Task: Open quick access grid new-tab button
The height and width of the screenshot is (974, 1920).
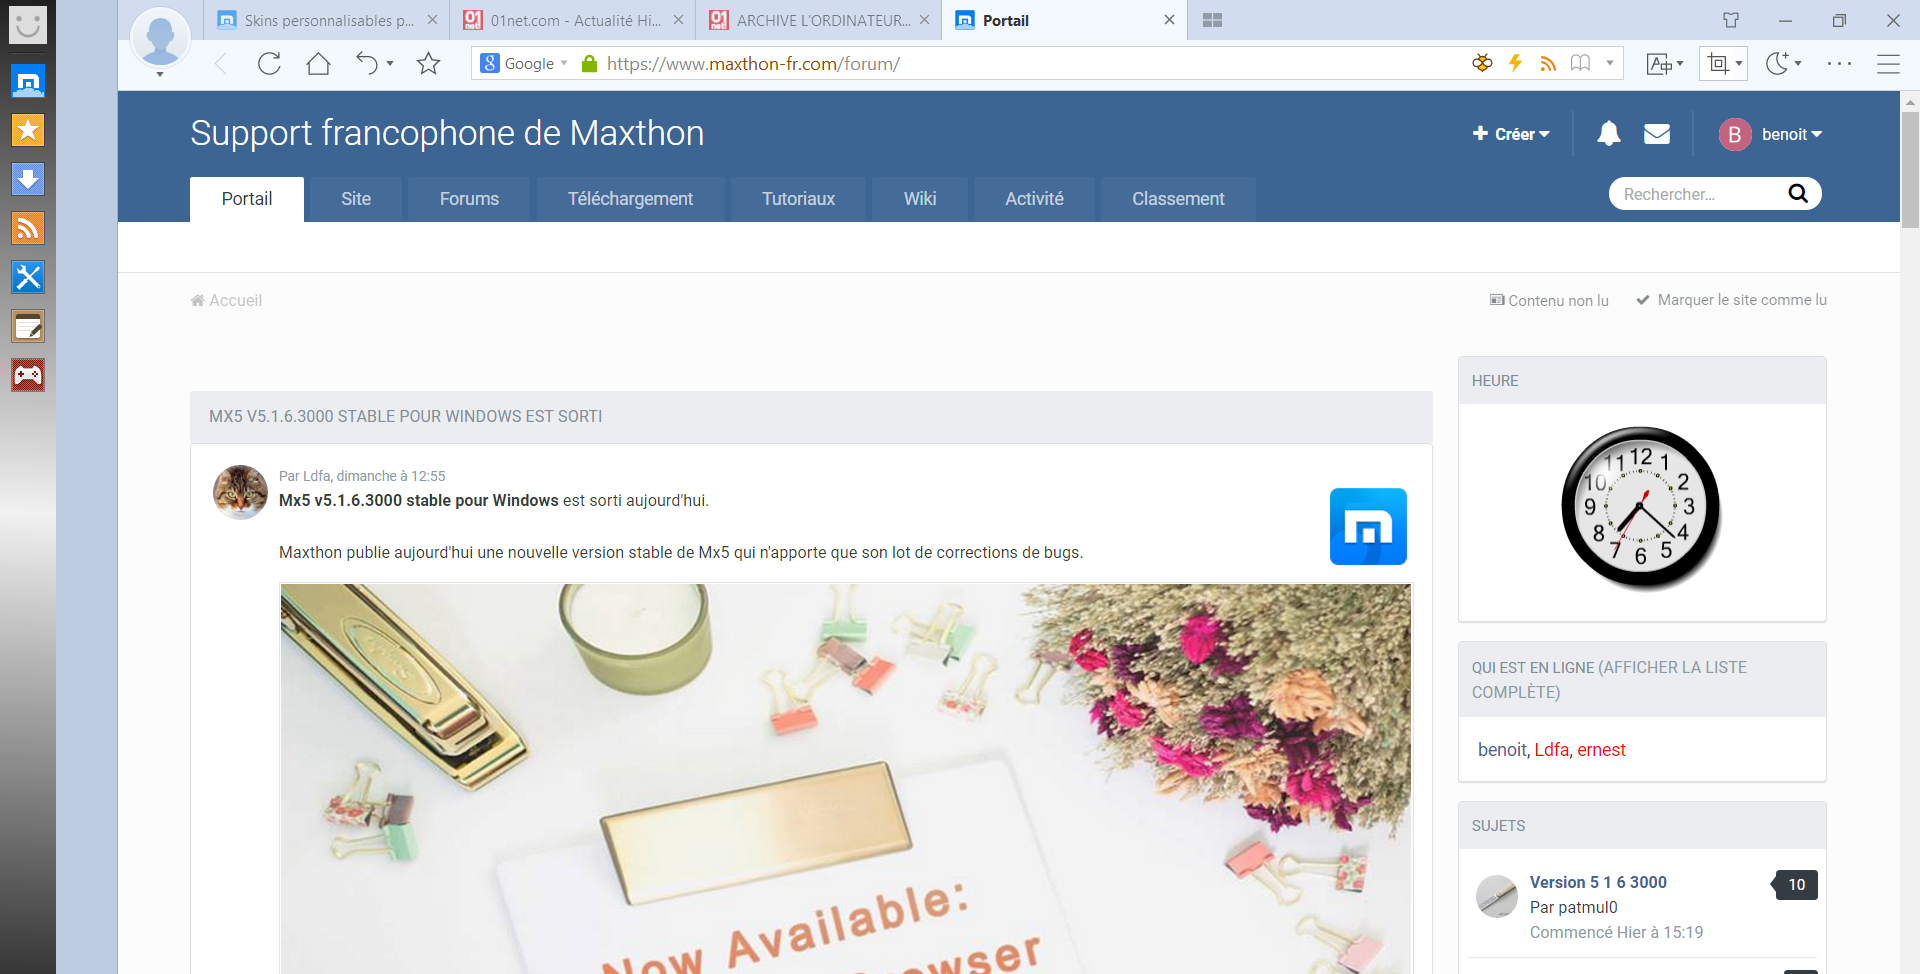Action: click(x=1212, y=20)
